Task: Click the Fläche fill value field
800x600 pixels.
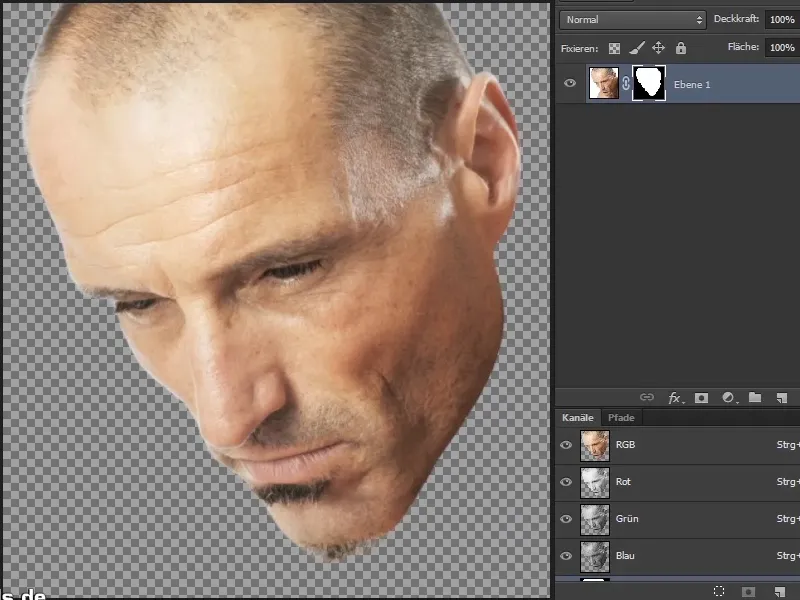Action: click(782, 47)
